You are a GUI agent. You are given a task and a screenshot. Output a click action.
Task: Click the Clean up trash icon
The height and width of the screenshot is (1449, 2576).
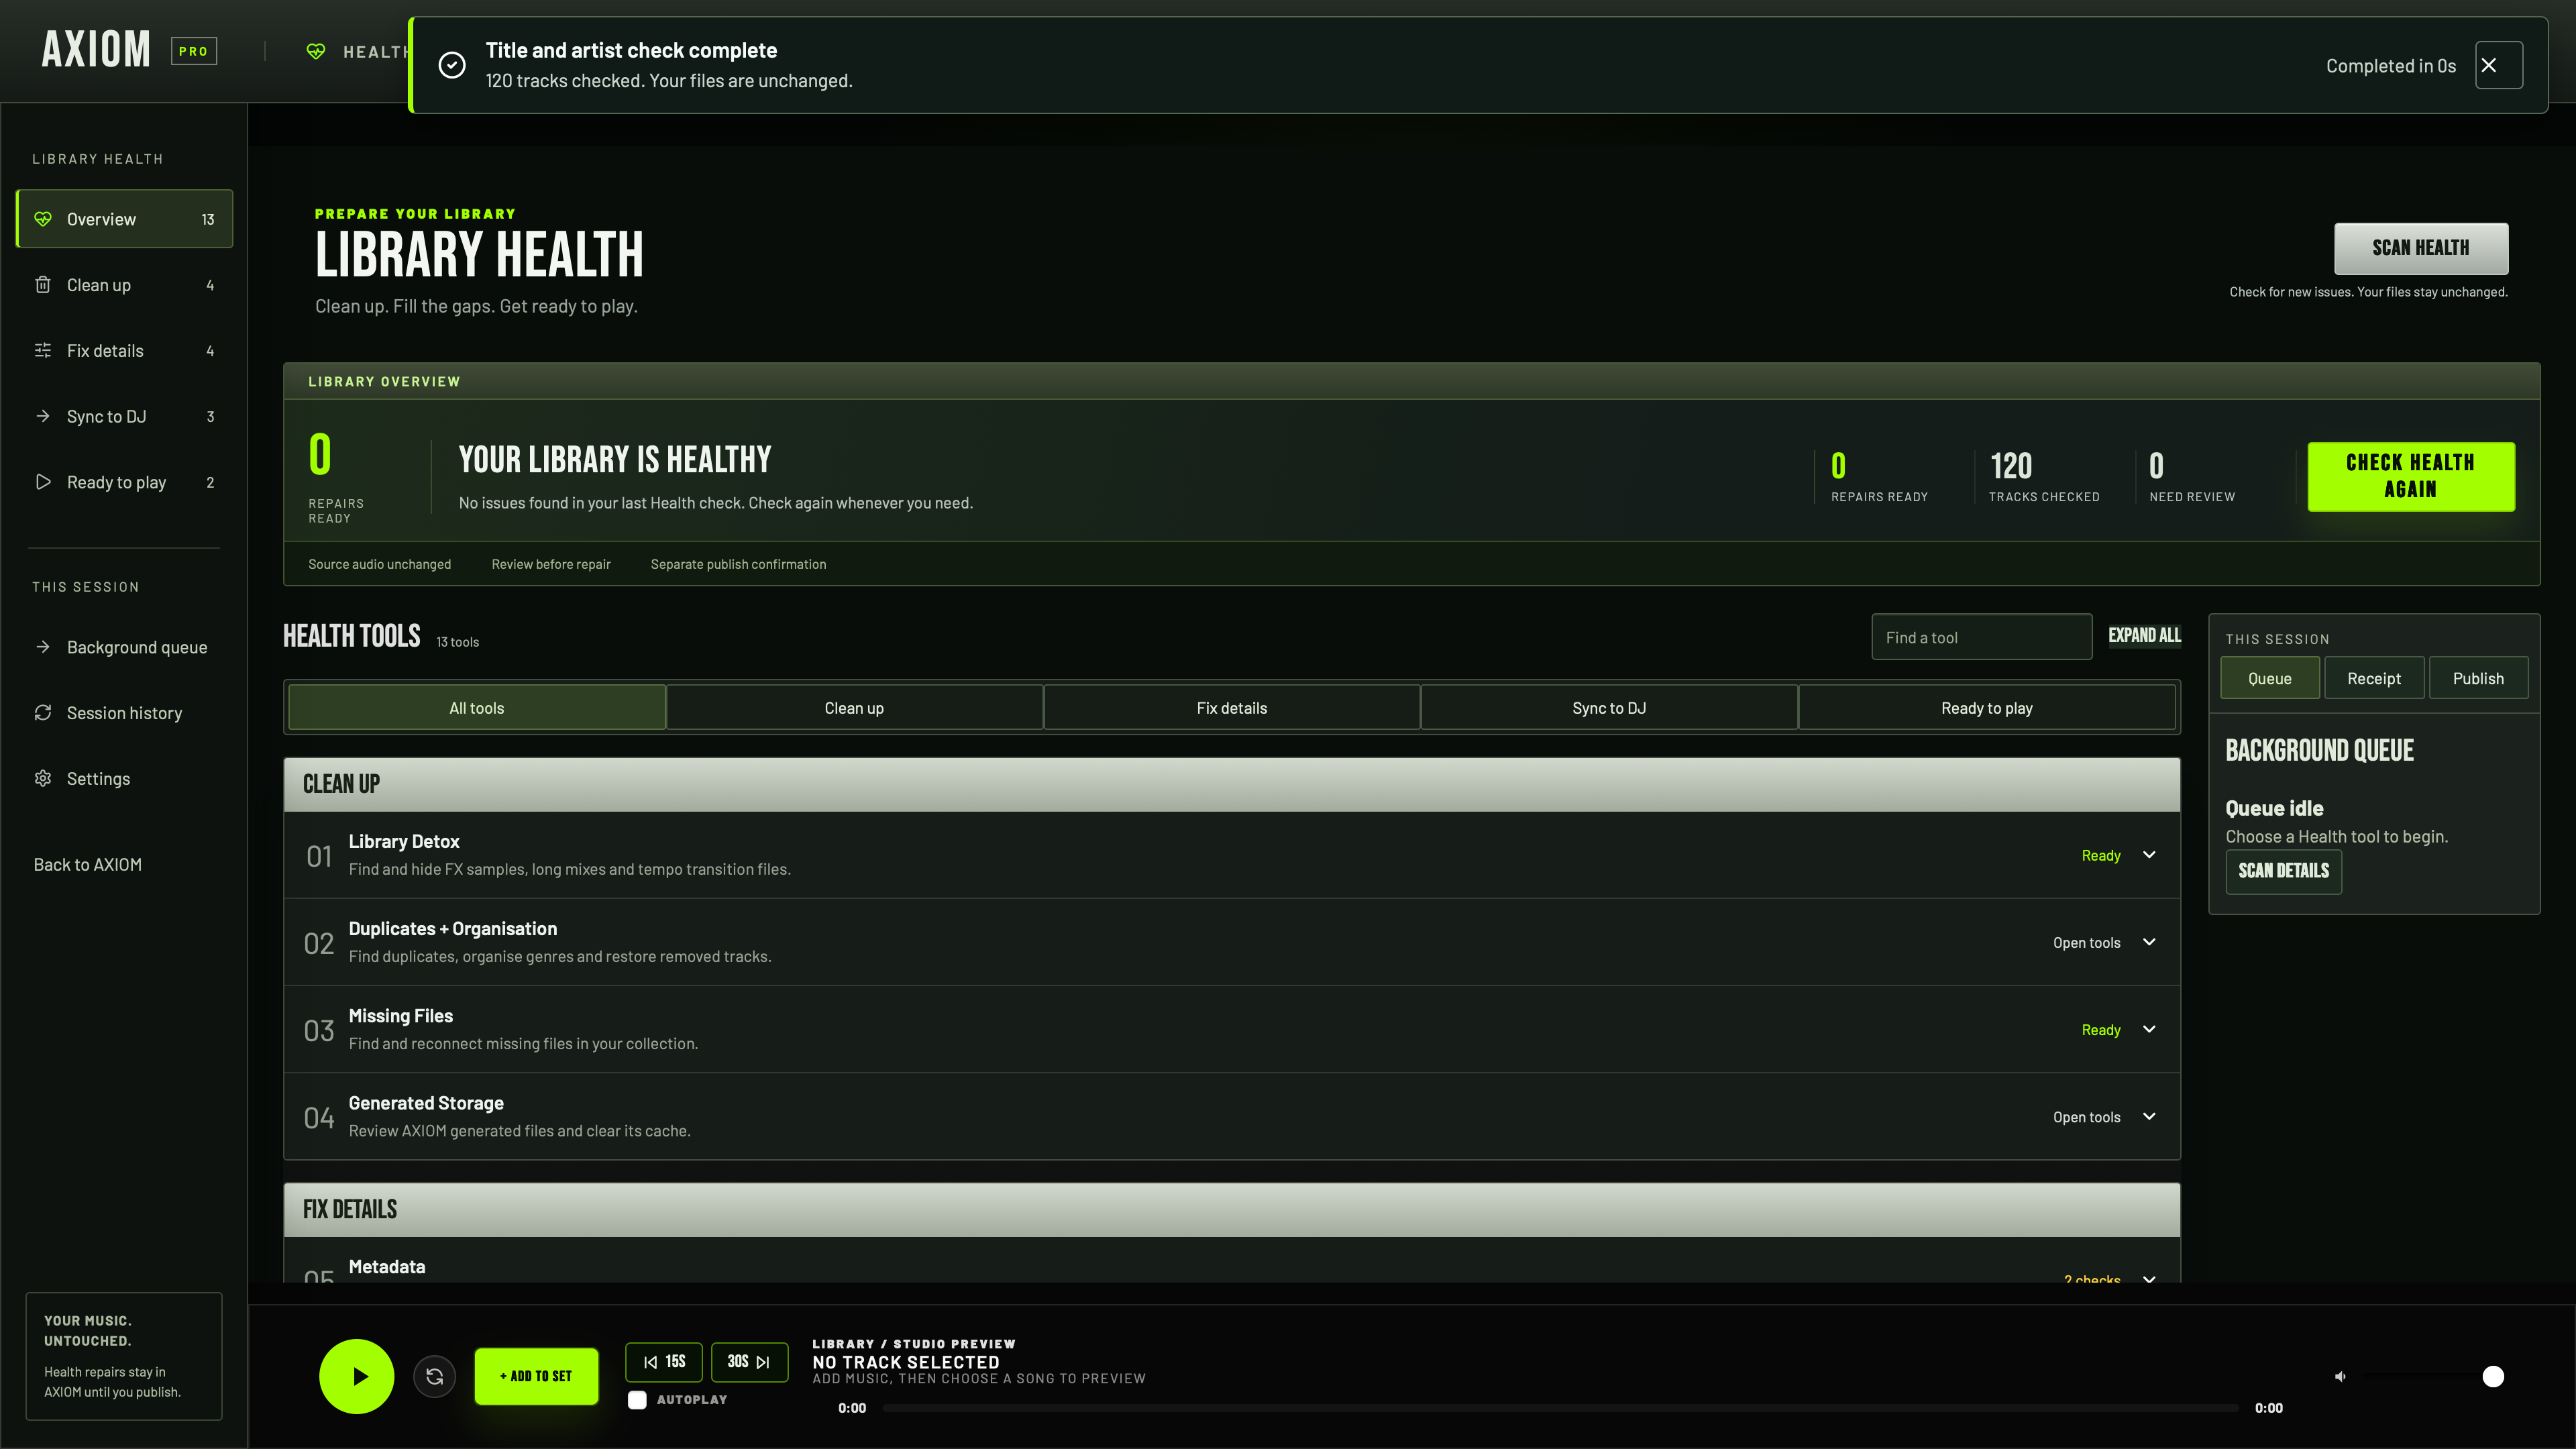tap(43, 285)
